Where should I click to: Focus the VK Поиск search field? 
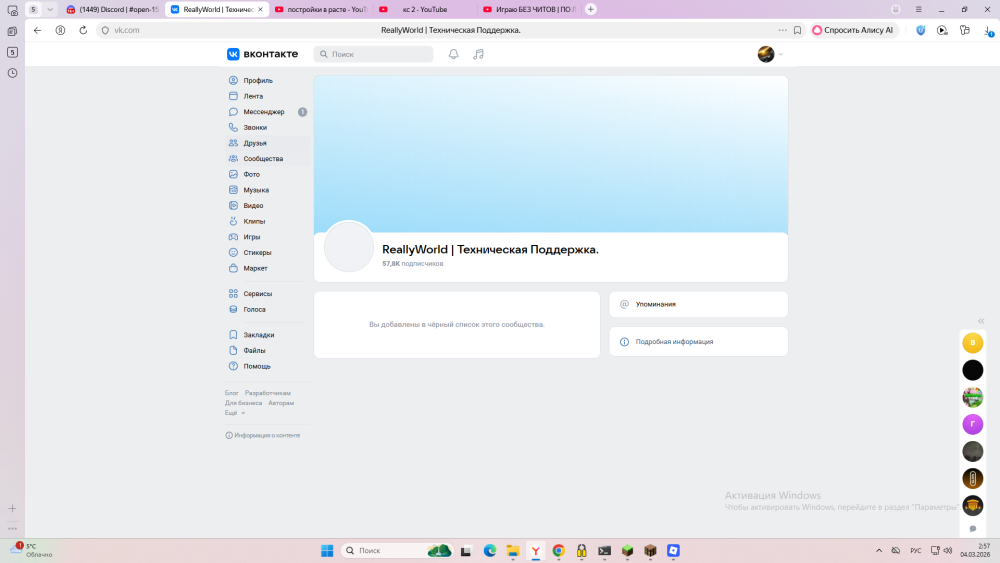click(x=373, y=54)
